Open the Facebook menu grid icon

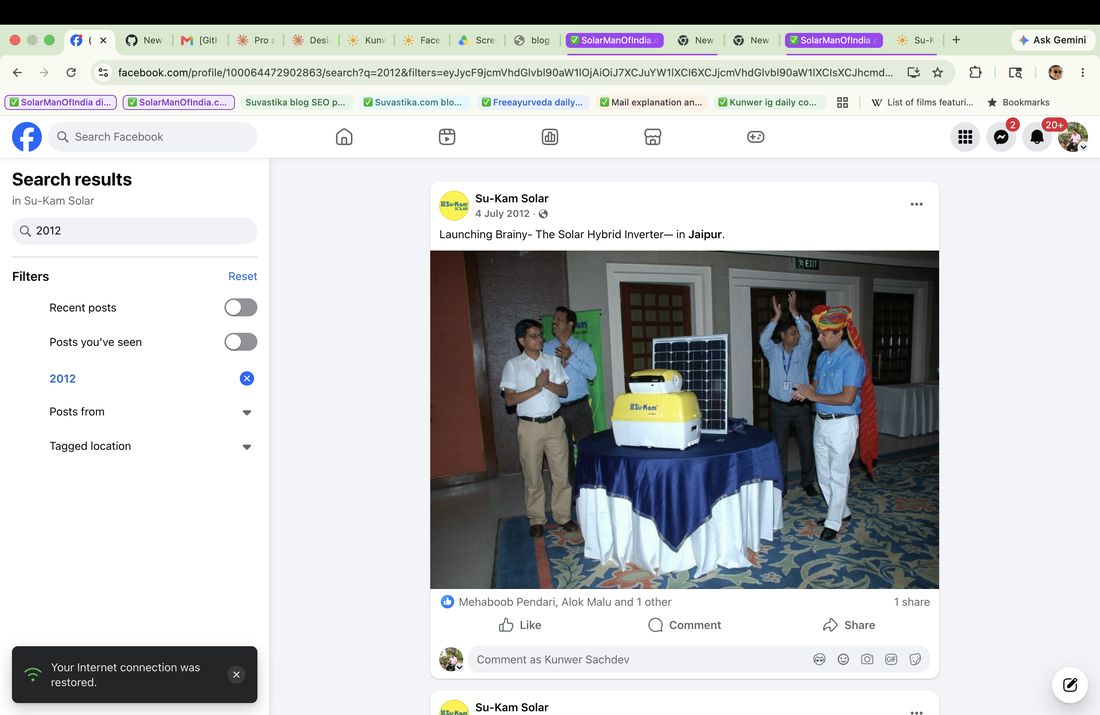[x=965, y=137]
